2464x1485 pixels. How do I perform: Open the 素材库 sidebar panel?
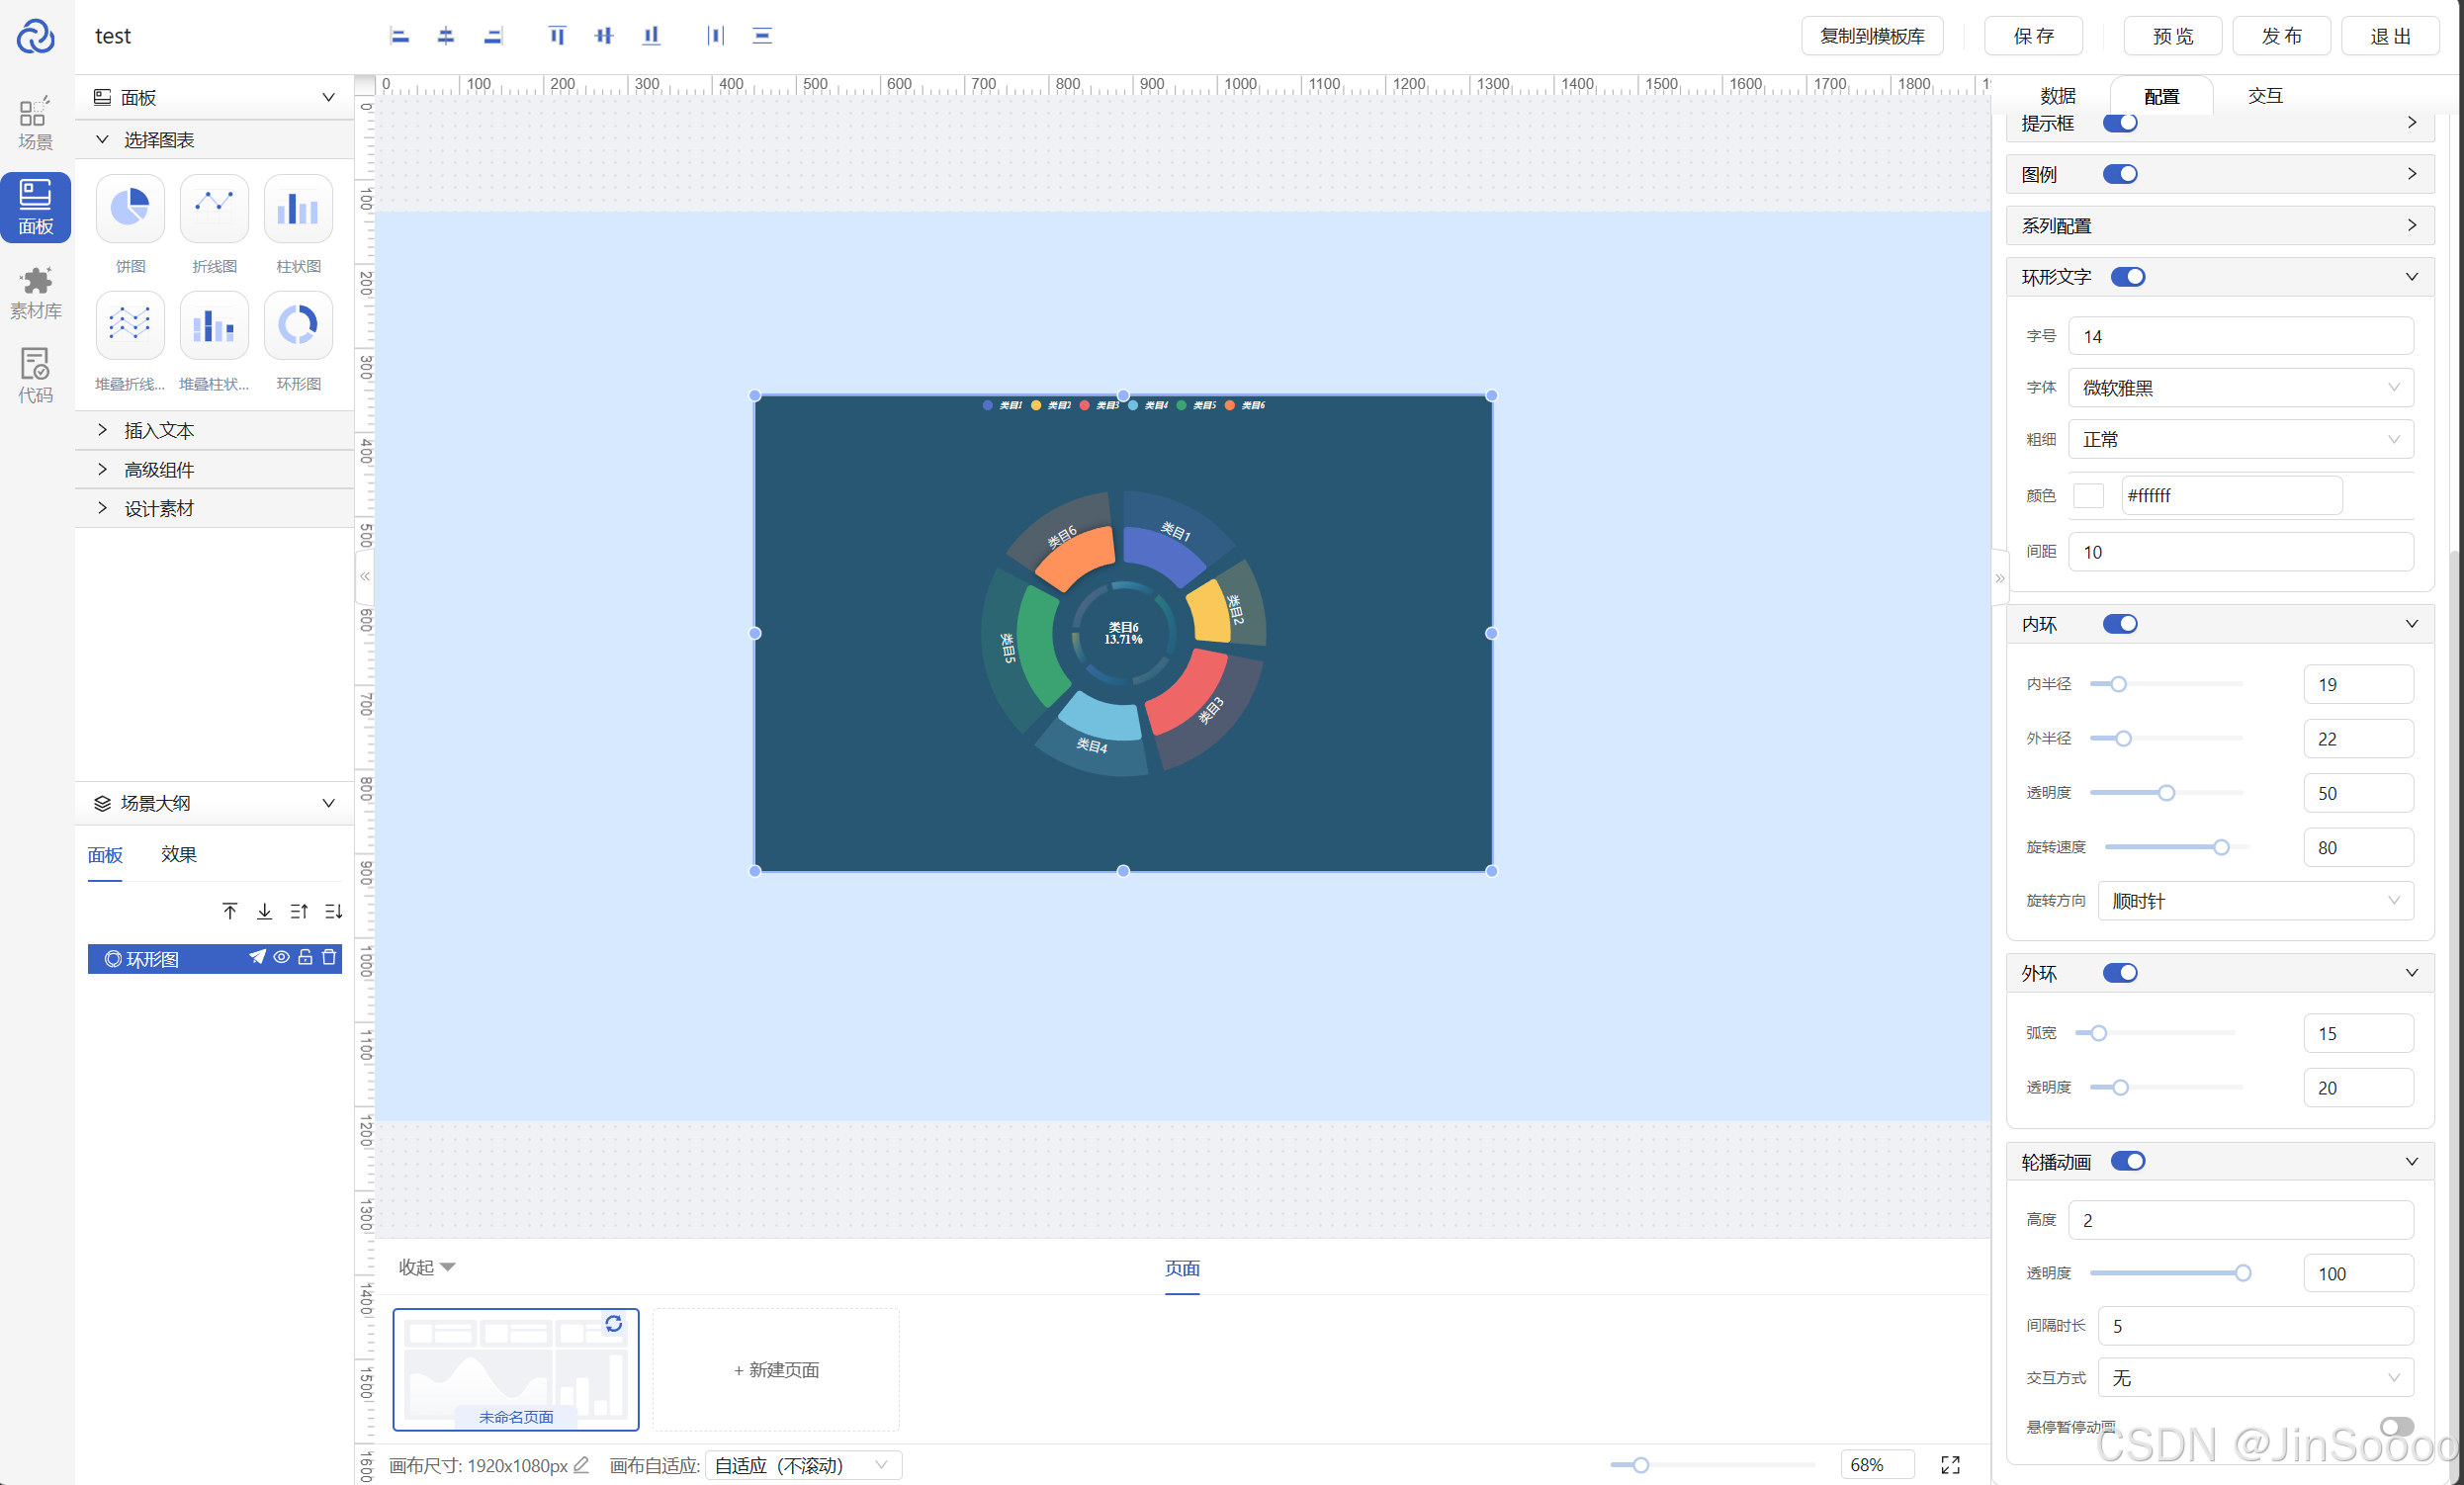tap(36, 292)
